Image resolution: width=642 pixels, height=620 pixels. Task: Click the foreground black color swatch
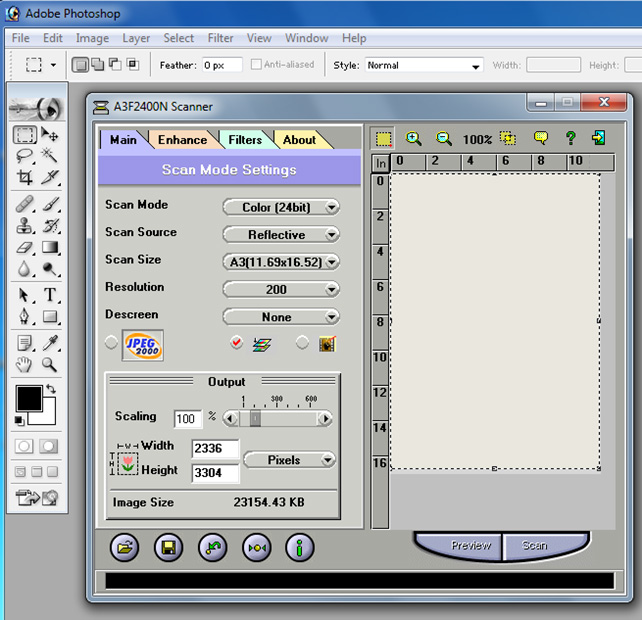[29, 398]
